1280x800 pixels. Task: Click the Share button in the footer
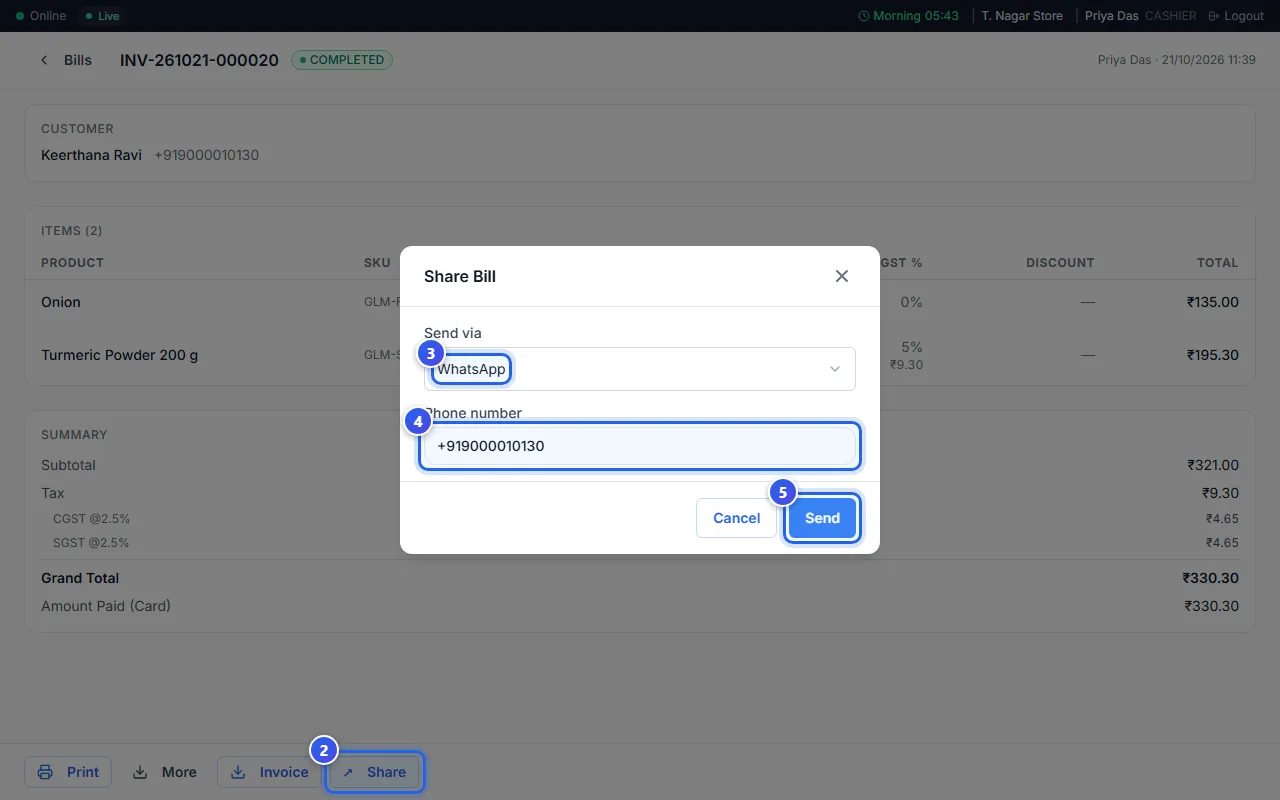click(375, 772)
